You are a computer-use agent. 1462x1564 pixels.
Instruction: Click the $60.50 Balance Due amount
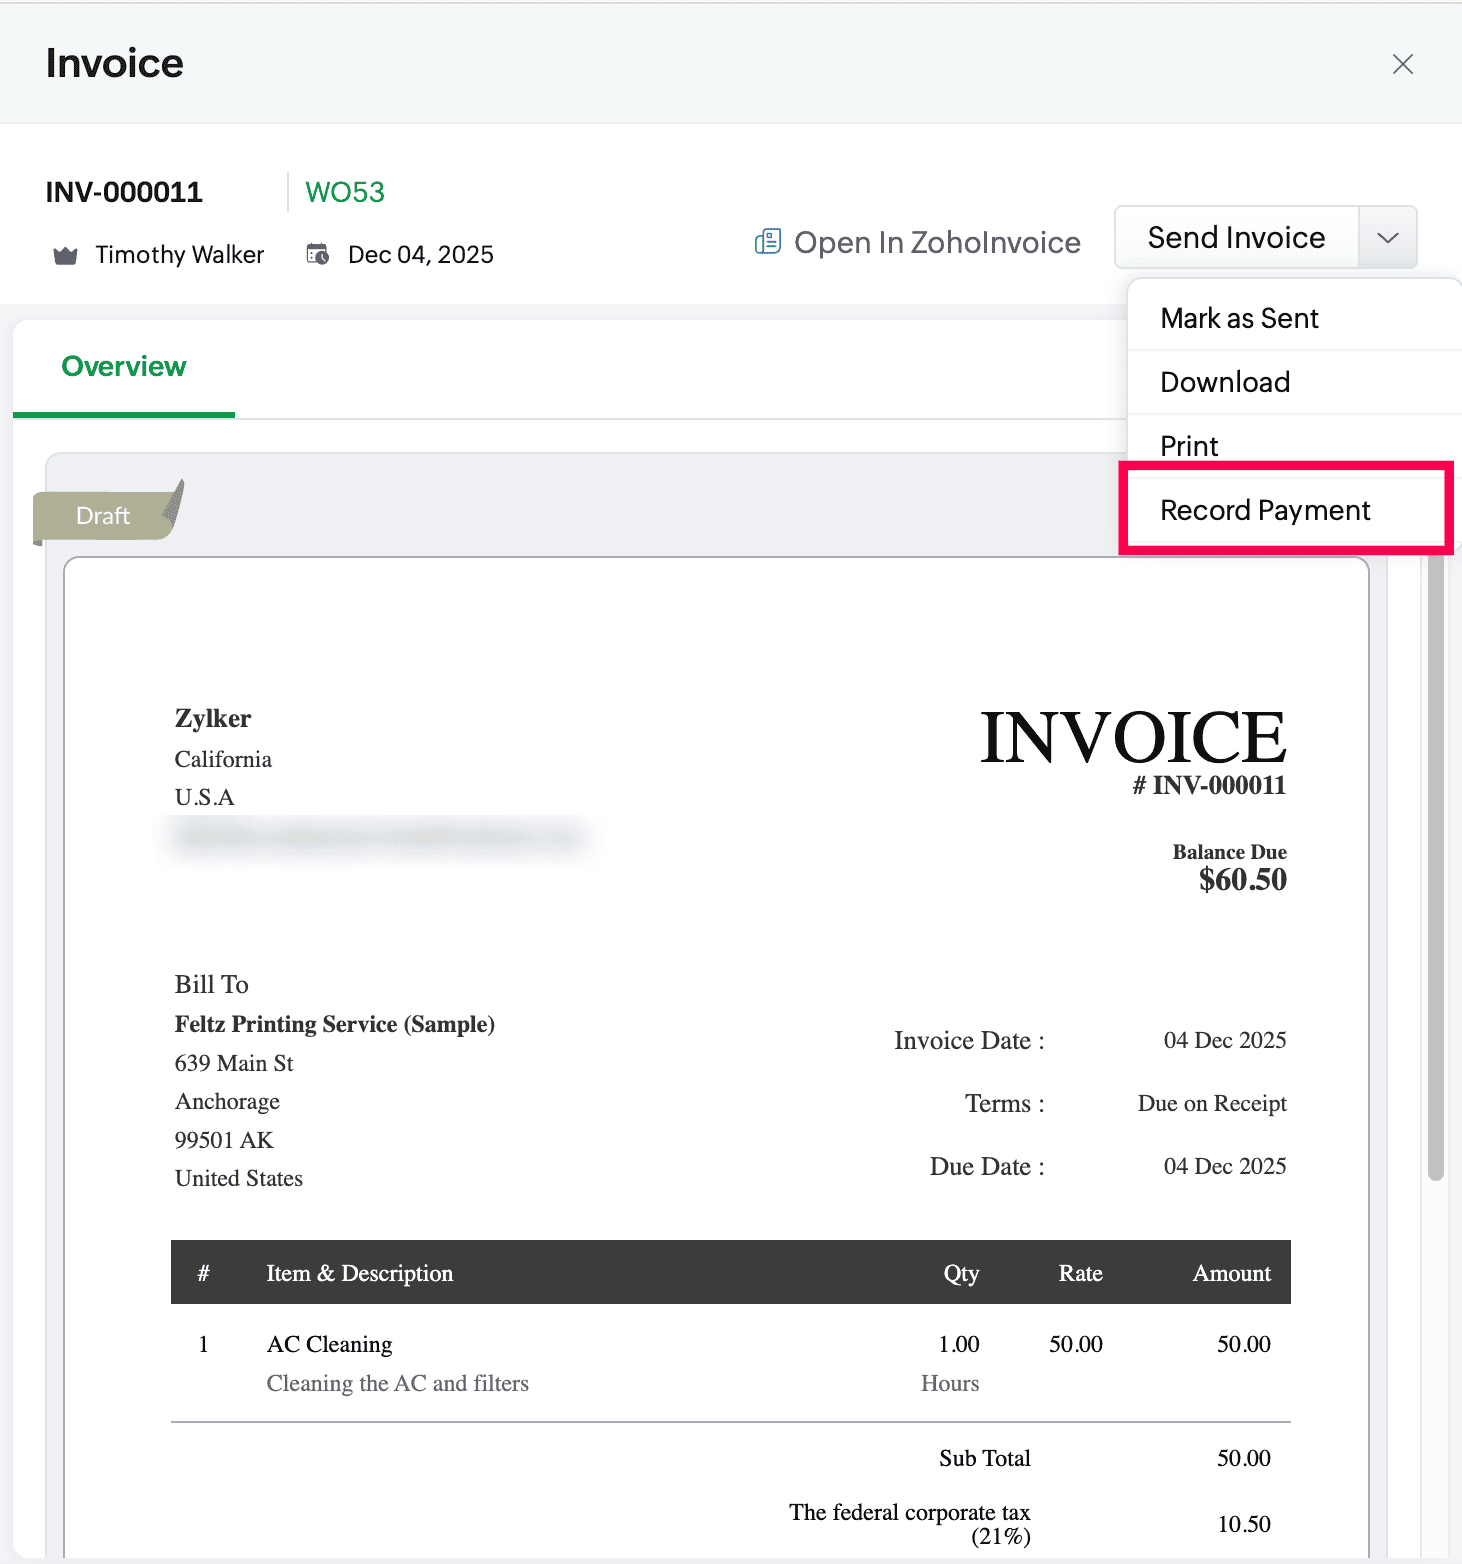click(1242, 880)
